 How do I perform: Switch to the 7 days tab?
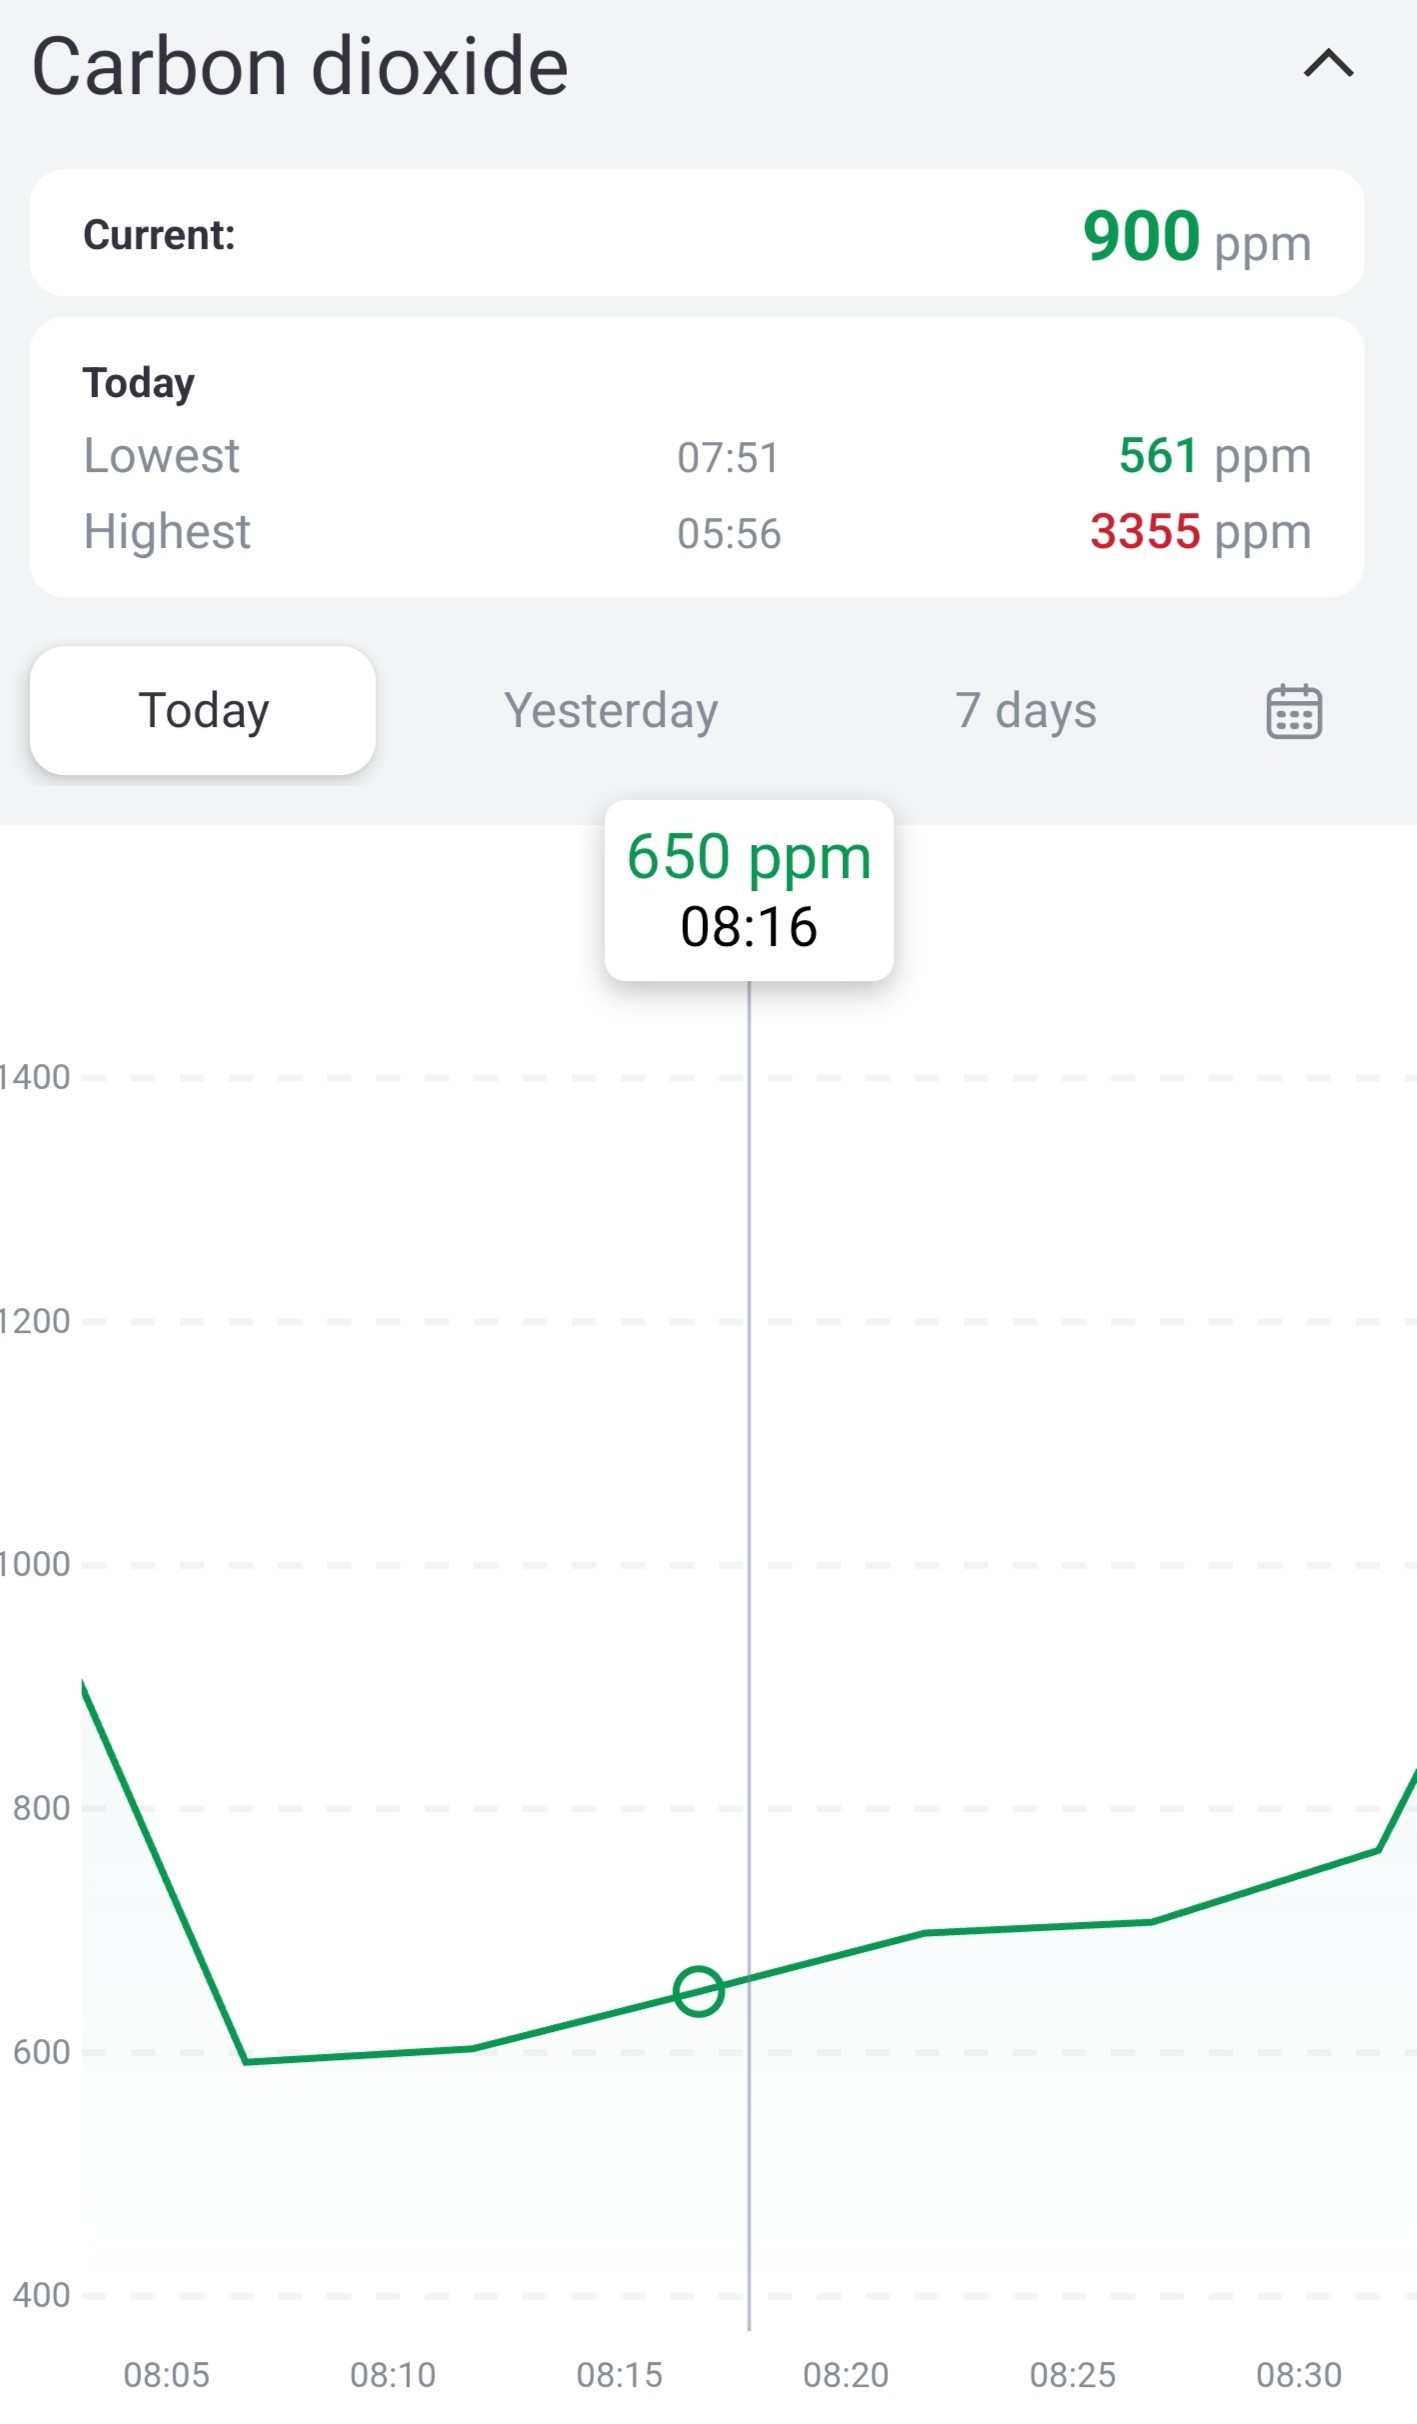point(1025,711)
